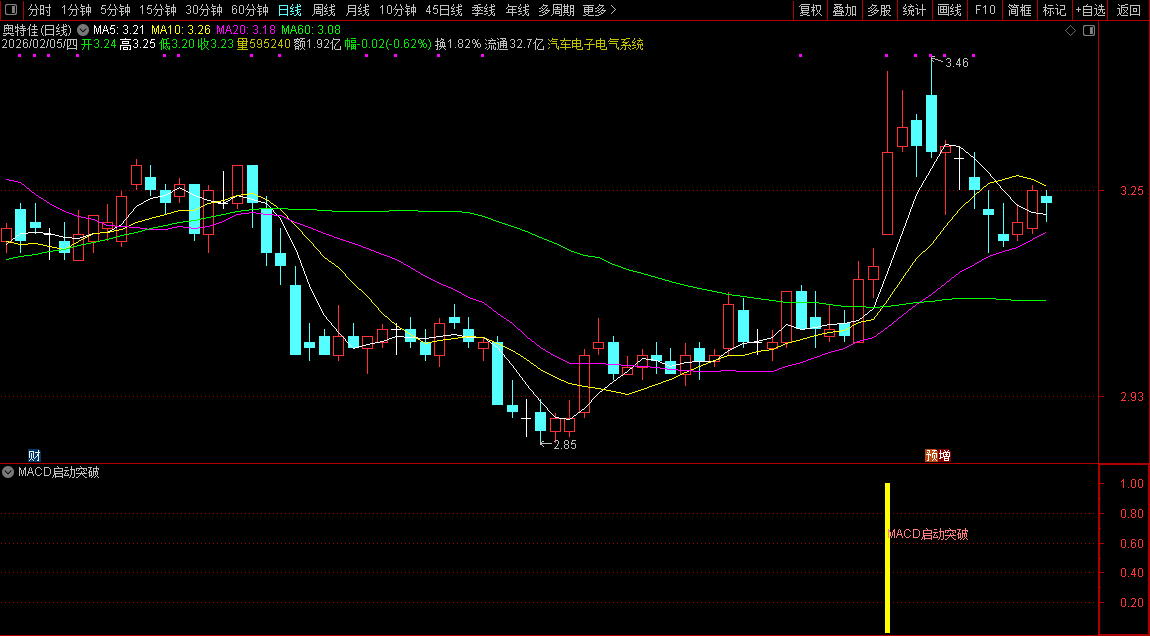Open the 统计 statistics tool

[914, 10]
